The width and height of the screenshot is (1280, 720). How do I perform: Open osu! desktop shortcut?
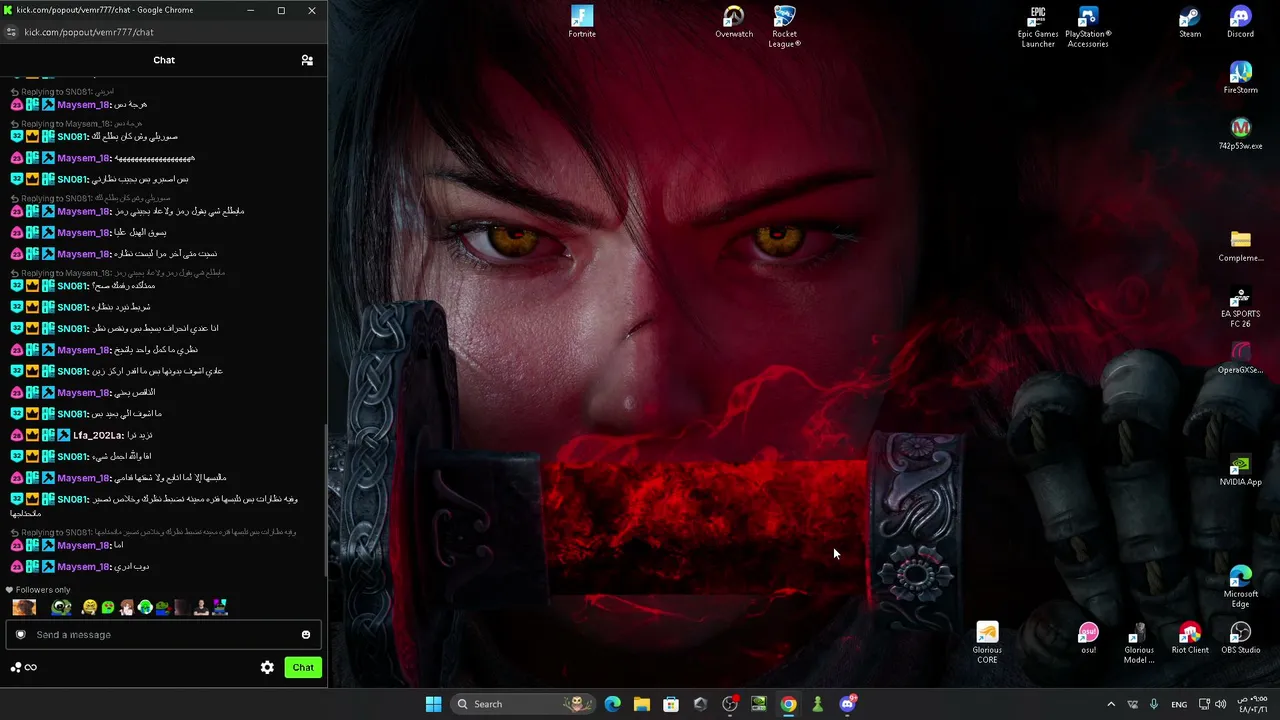pos(1088,637)
